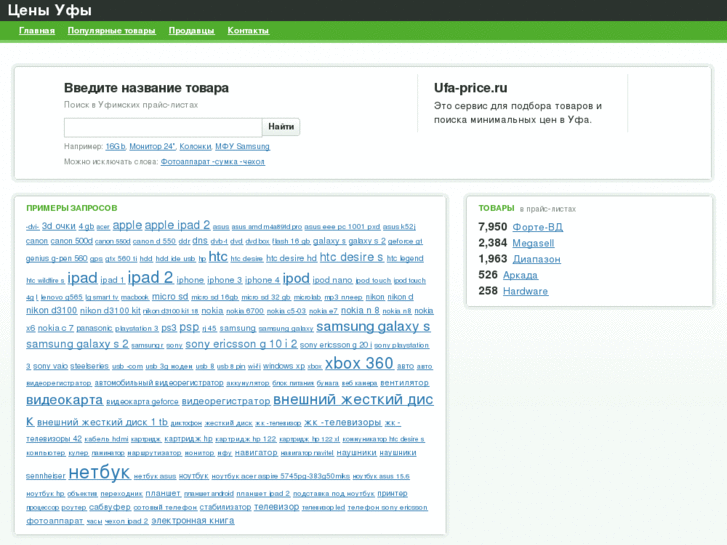Select the steelseries tag
This screenshot has width=727, height=545.
(x=89, y=366)
